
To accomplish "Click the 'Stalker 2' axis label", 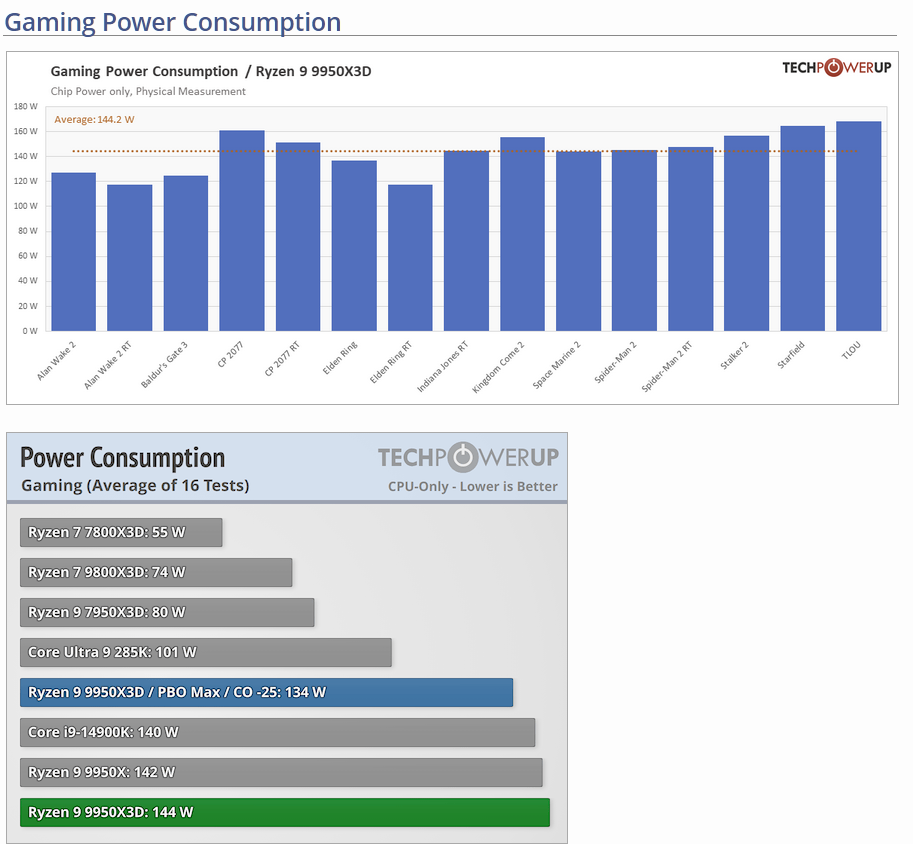I will (734, 356).
